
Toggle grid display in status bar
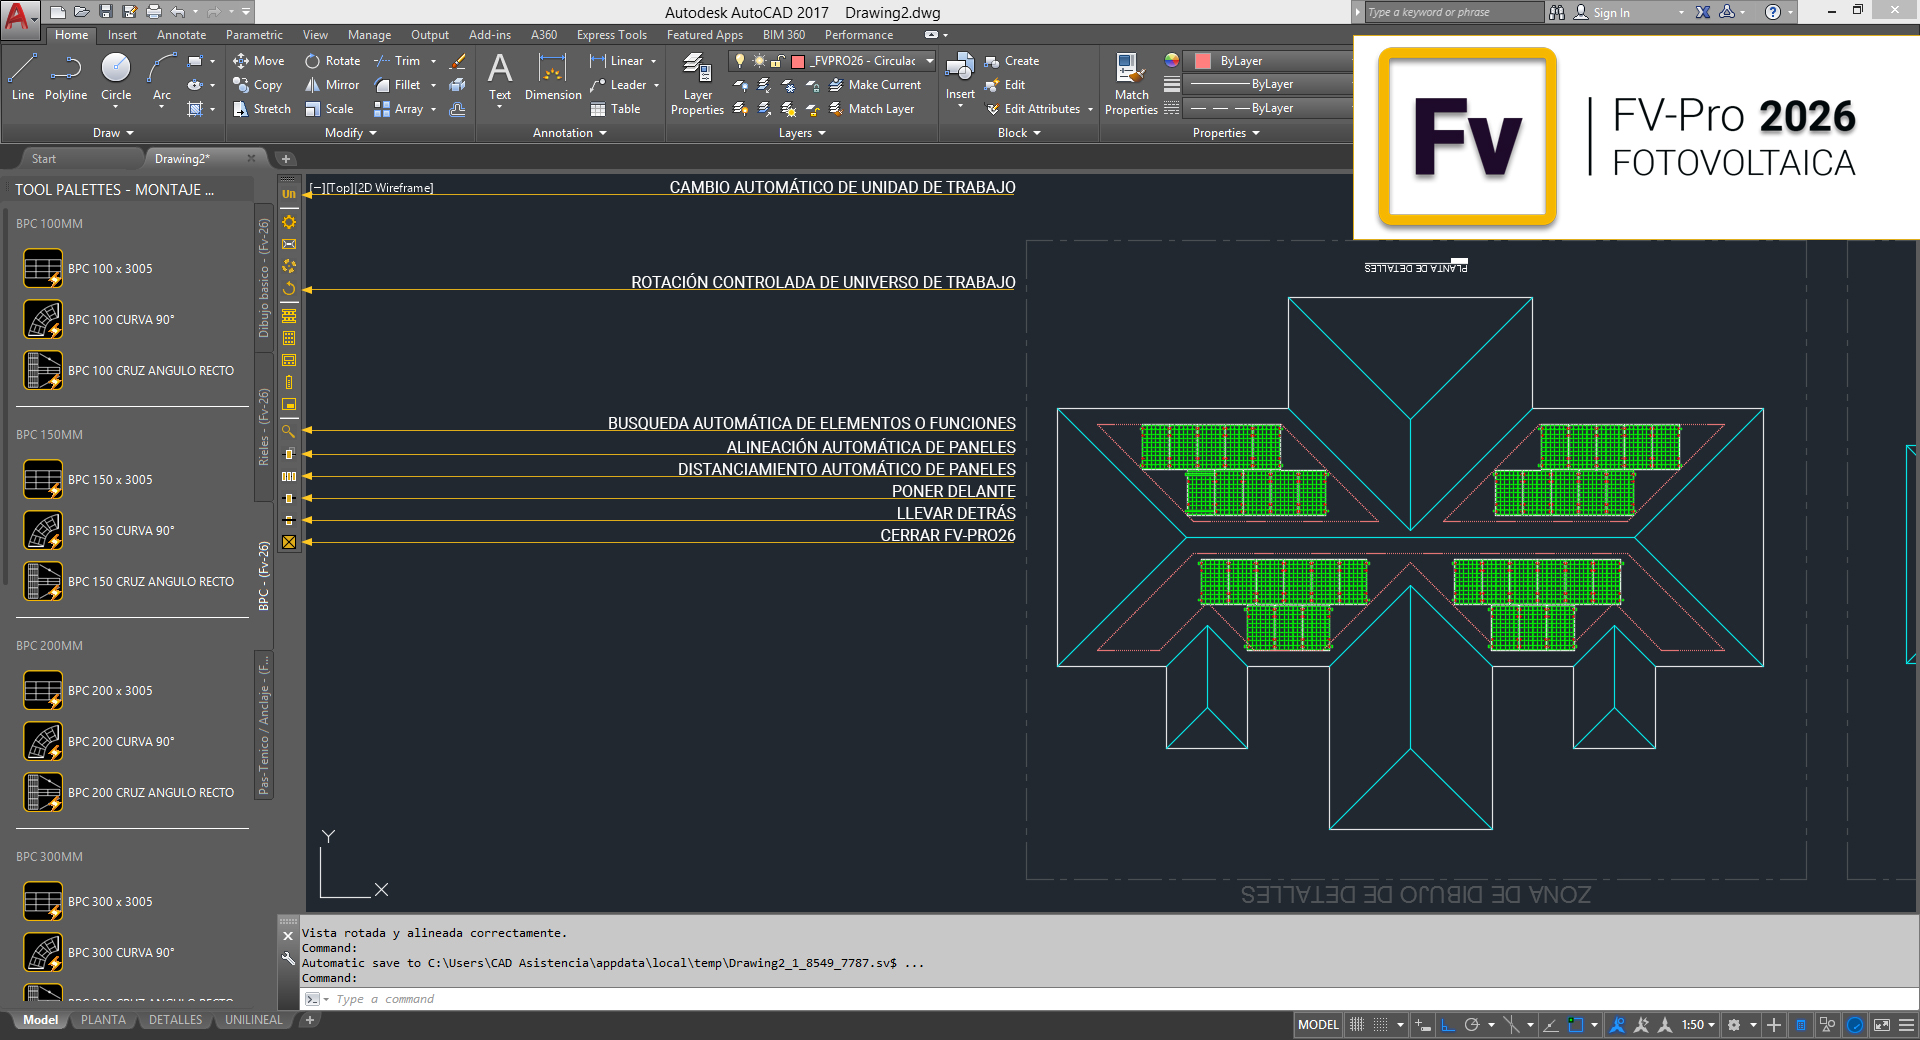click(1357, 1025)
